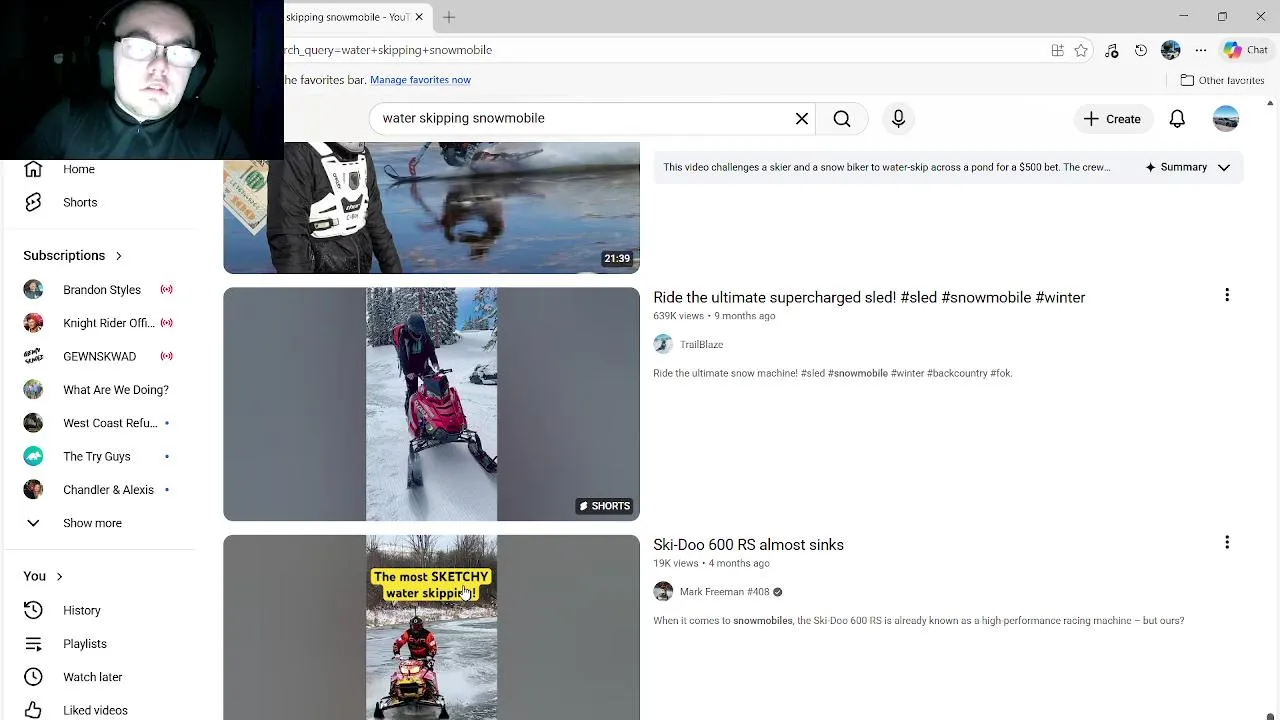
Task: Open Ski-Doo 600 RS almost sinks title
Action: coord(748,545)
